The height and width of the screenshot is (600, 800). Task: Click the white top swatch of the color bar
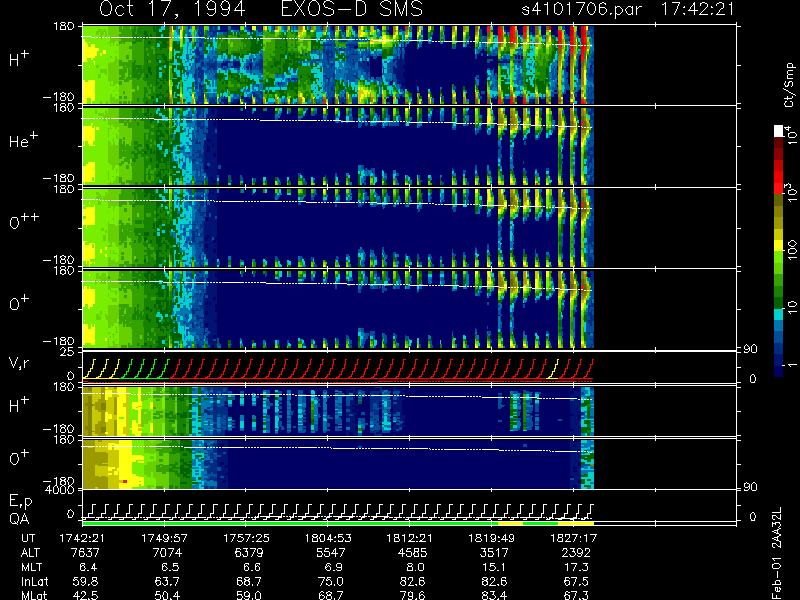(779, 131)
